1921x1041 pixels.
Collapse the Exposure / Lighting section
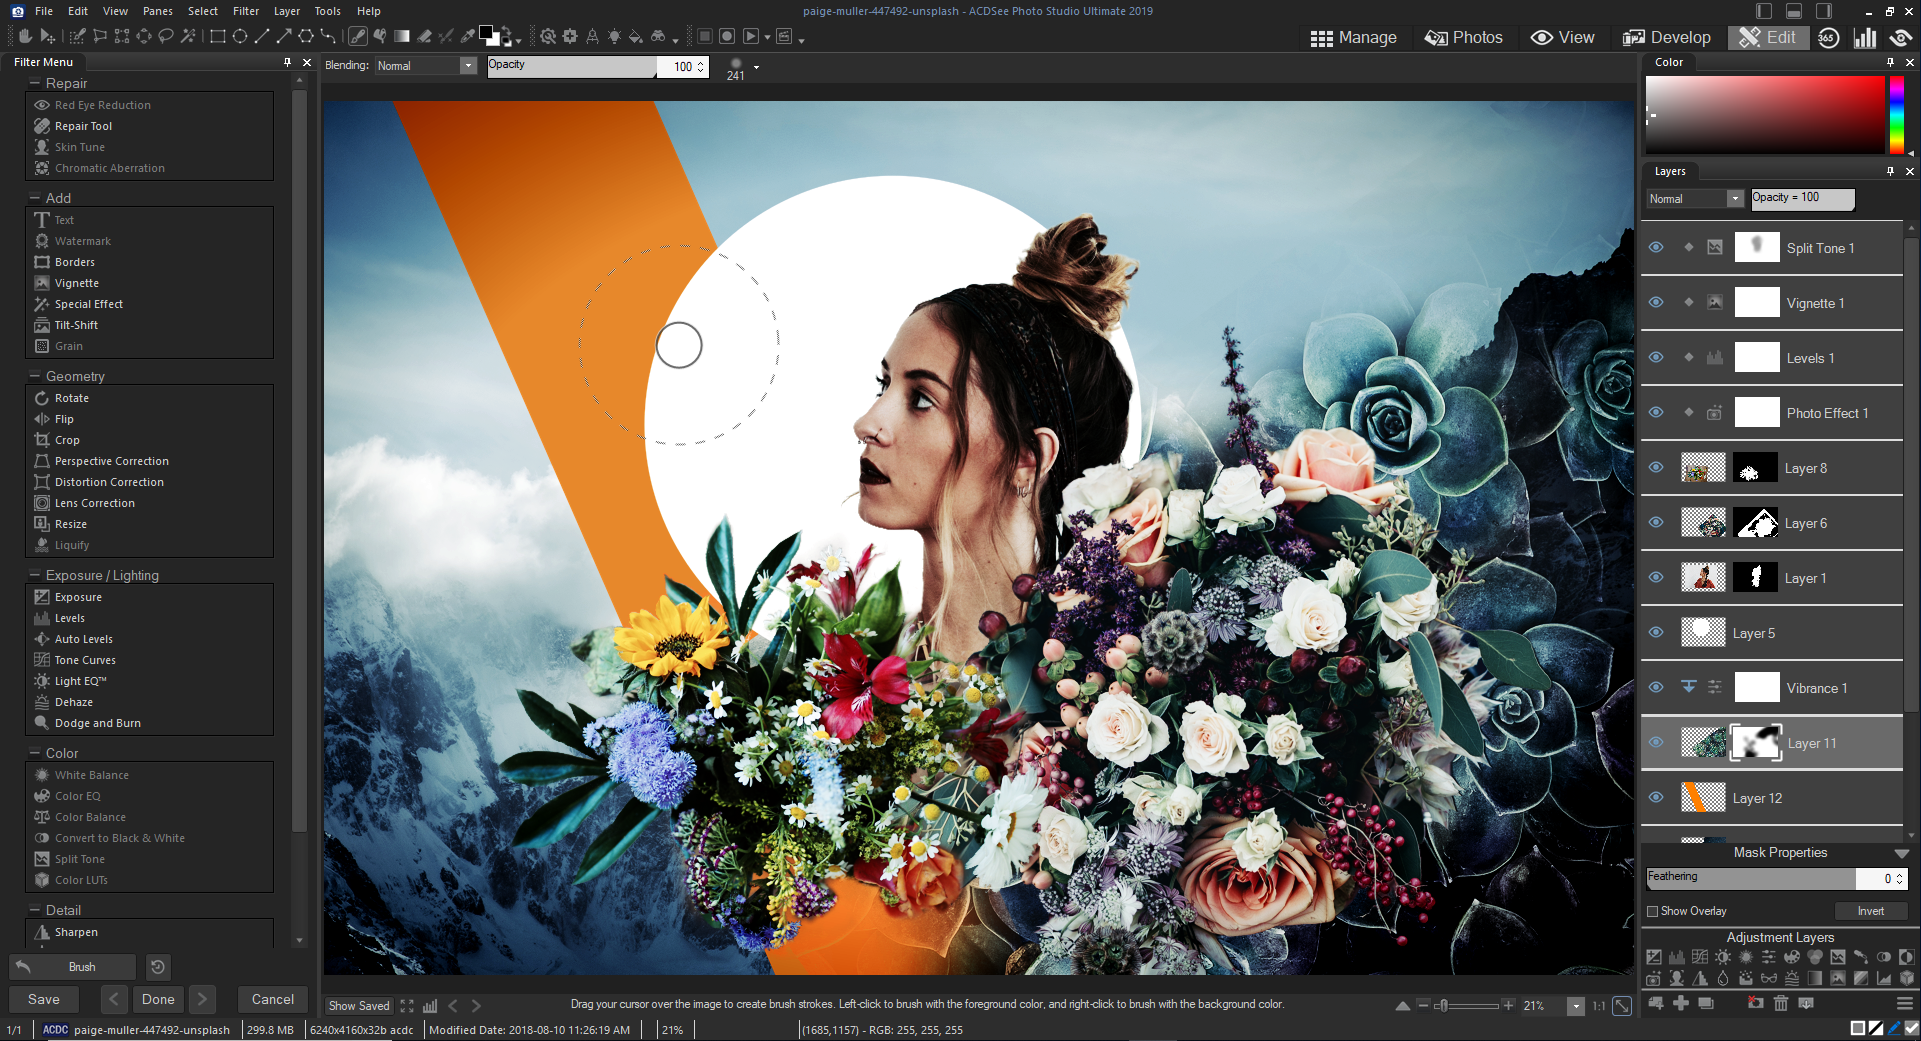pyautogui.click(x=33, y=574)
